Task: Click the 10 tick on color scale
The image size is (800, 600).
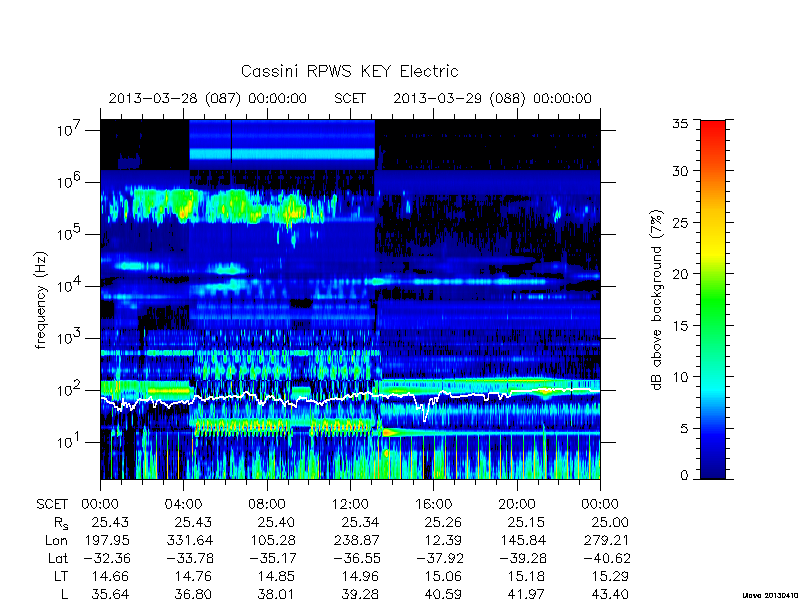Action: point(680,377)
